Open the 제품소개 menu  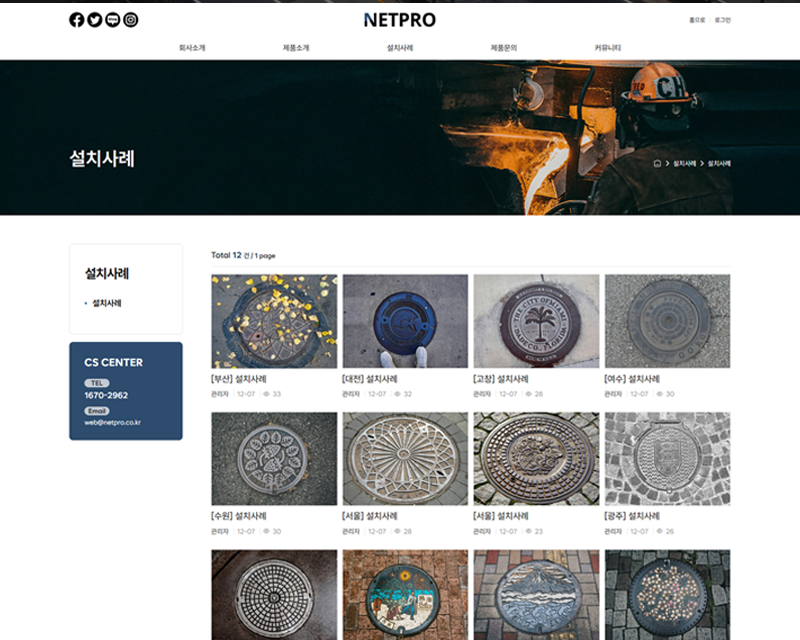[296, 48]
